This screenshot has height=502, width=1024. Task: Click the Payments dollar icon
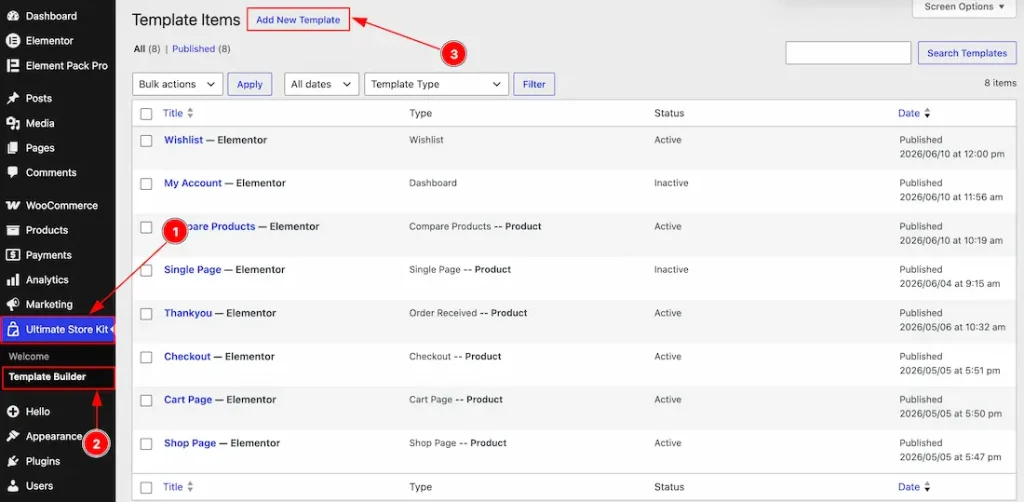tap(12, 255)
